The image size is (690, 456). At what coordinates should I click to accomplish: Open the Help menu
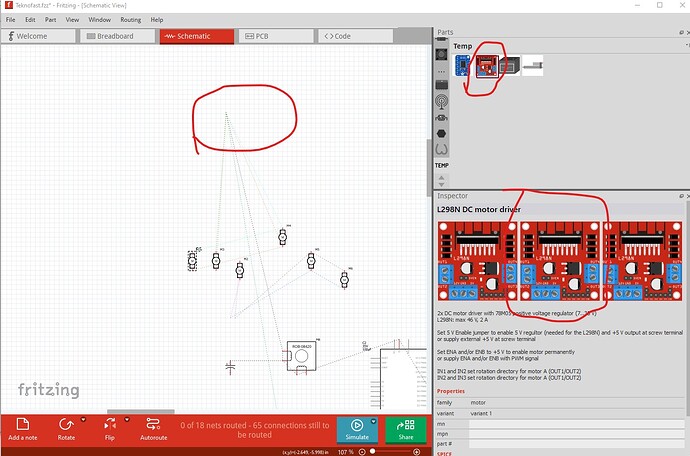click(x=157, y=20)
